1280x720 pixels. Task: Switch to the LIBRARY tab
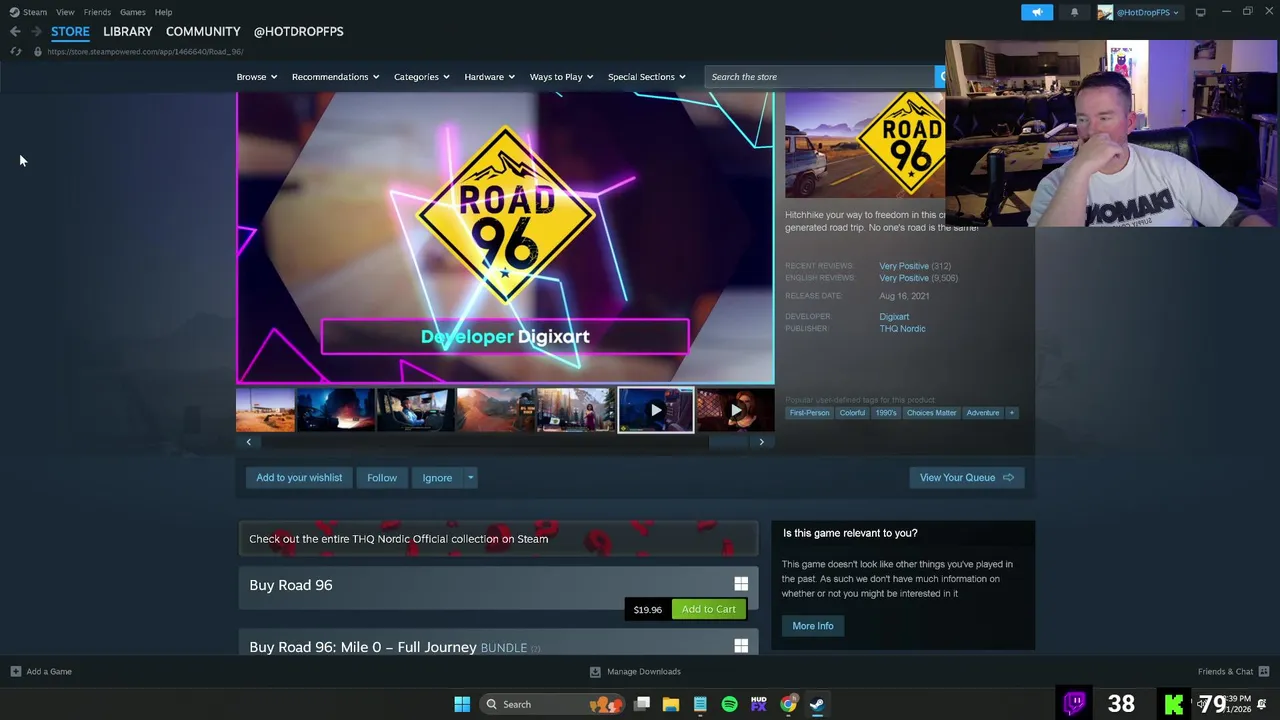128,31
